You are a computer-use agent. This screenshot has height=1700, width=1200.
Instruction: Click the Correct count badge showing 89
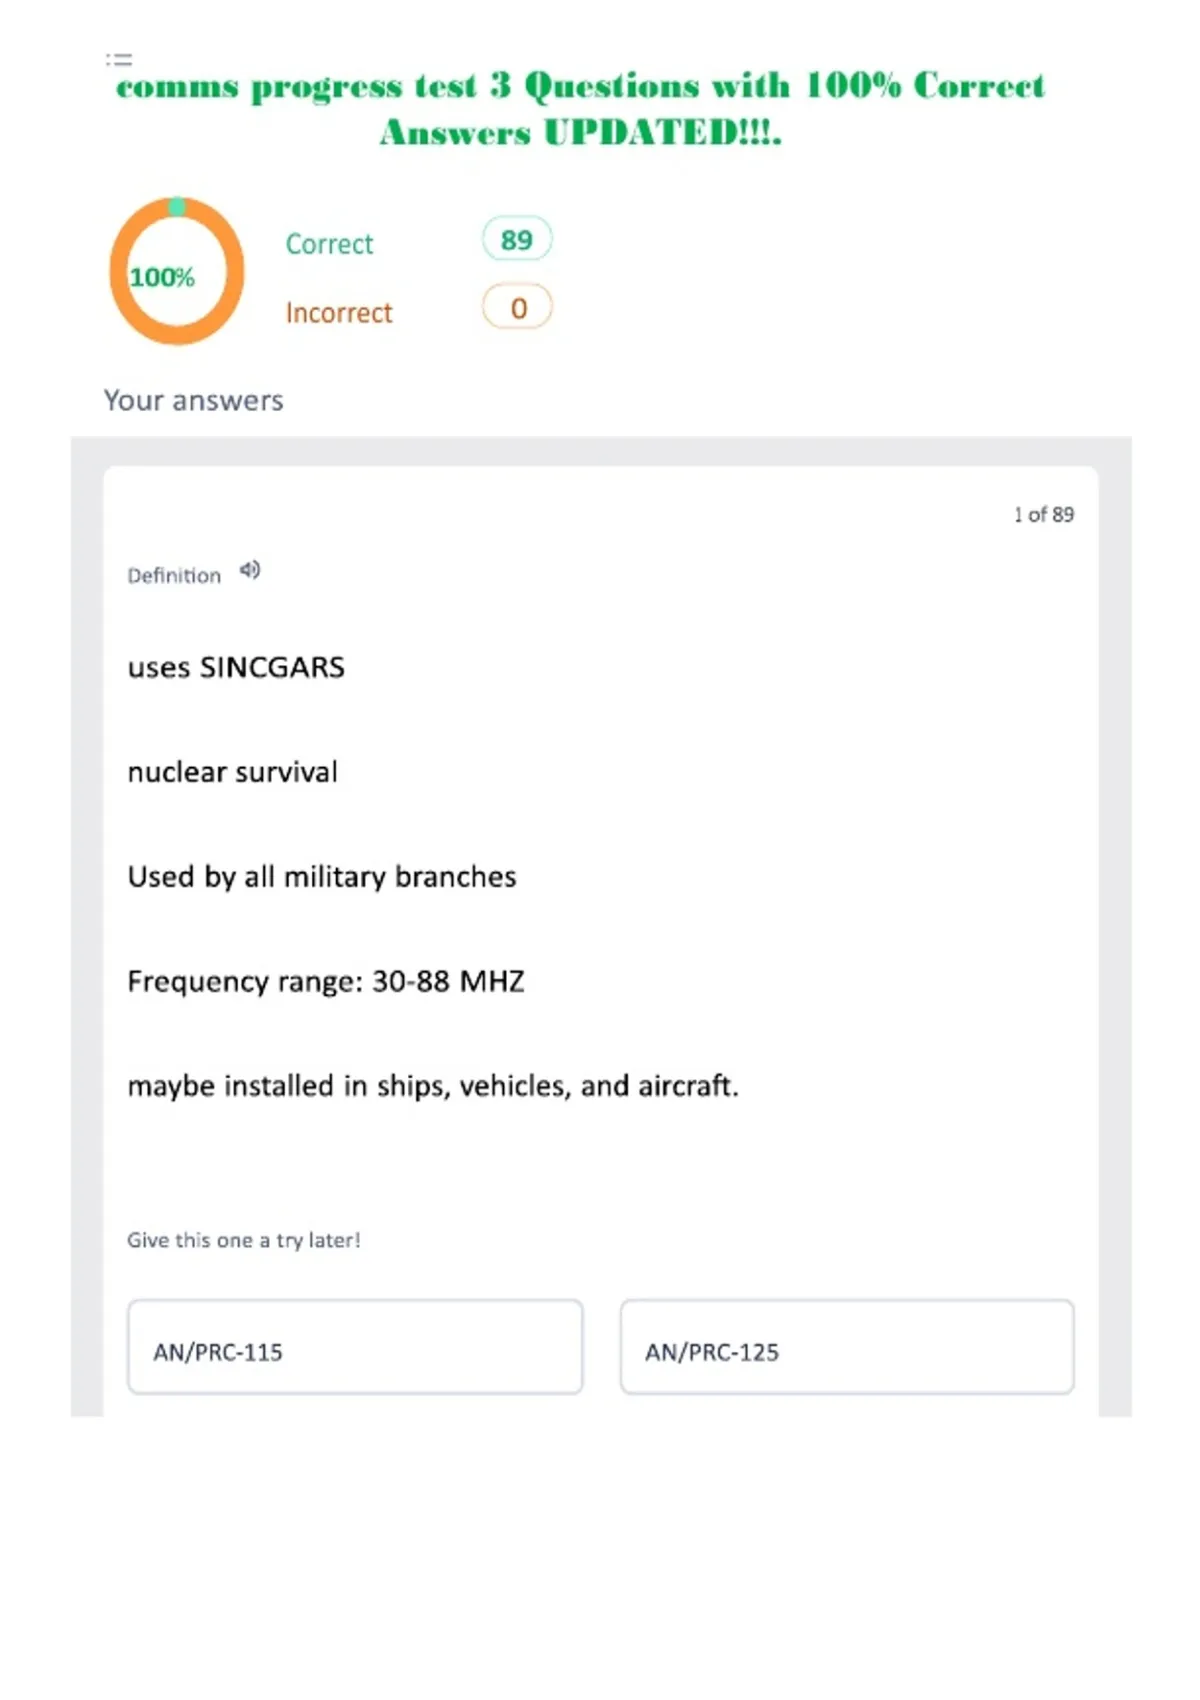pyautogui.click(x=517, y=239)
